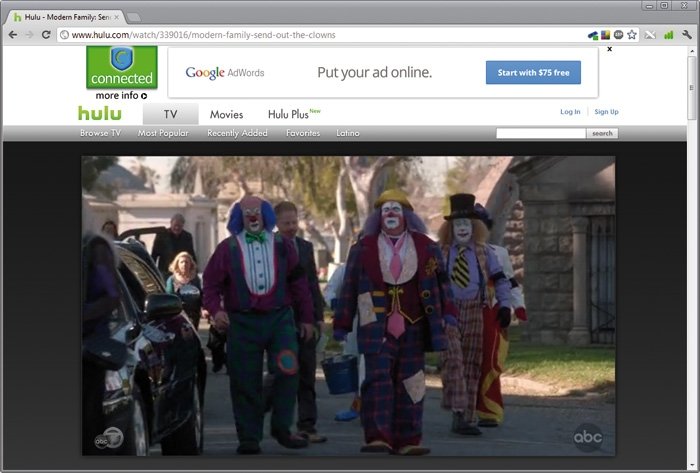Image resolution: width=700 pixels, height=473 pixels.
Task: Bookmark this page with the star icon
Action: tap(632, 34)
